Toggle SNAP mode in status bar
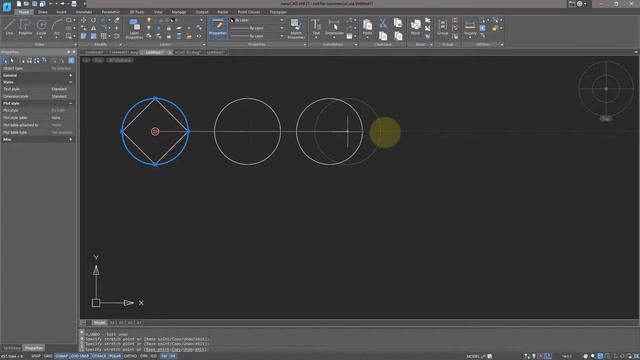The width and height of the screenshot is (640, 360). (36, 356)
